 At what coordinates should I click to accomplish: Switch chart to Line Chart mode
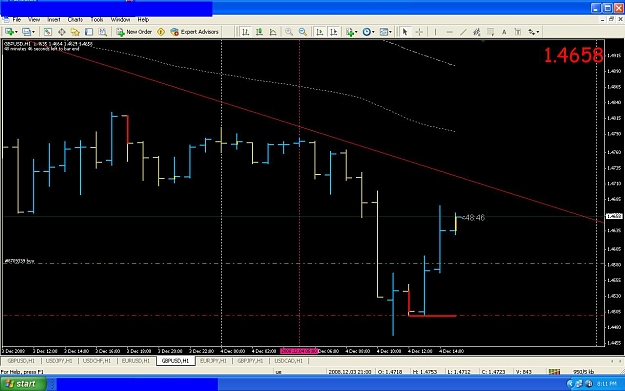pos(273,32)
